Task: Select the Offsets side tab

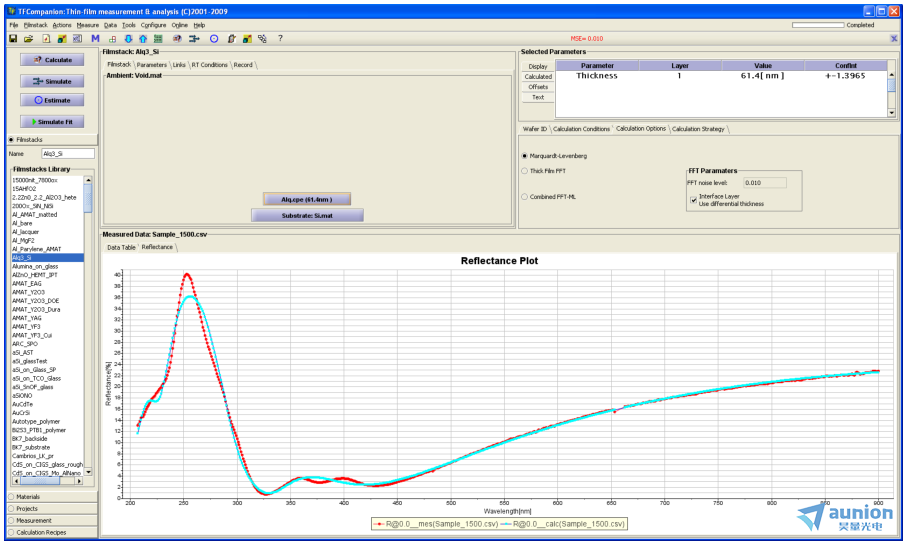Action: click(538, 87)
